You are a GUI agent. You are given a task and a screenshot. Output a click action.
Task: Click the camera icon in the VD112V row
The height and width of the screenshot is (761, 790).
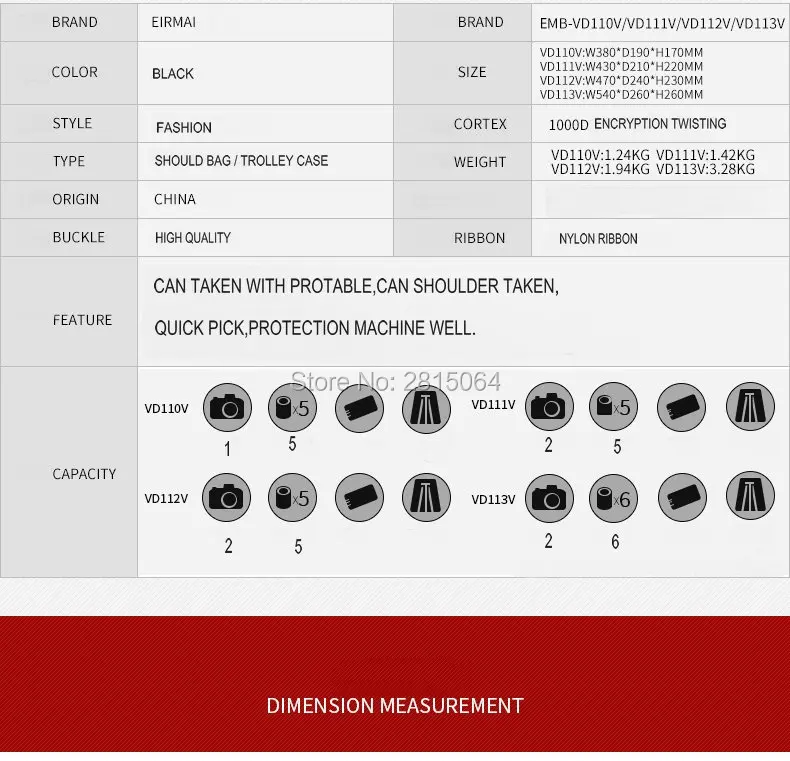point(226,497)
